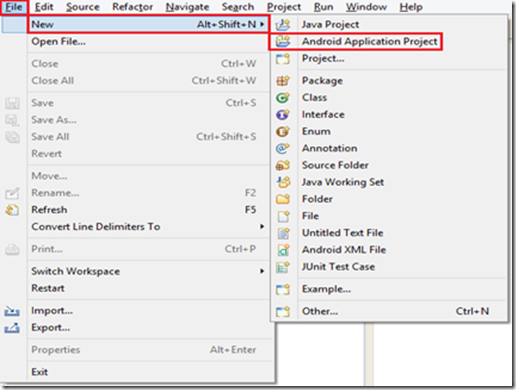The height and width of the screenshot is (390, 516).
Task: Choose Untitled Text File entry
Action: click(x=389, y=233)
